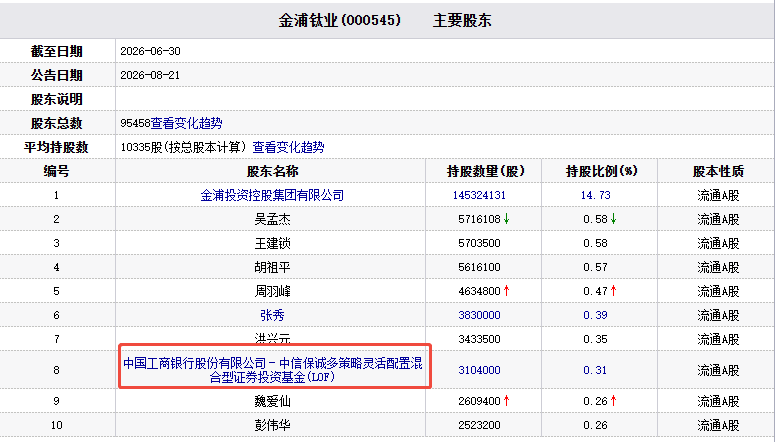
Task: Click holding quantity 3104000
Action: point(479,370)
